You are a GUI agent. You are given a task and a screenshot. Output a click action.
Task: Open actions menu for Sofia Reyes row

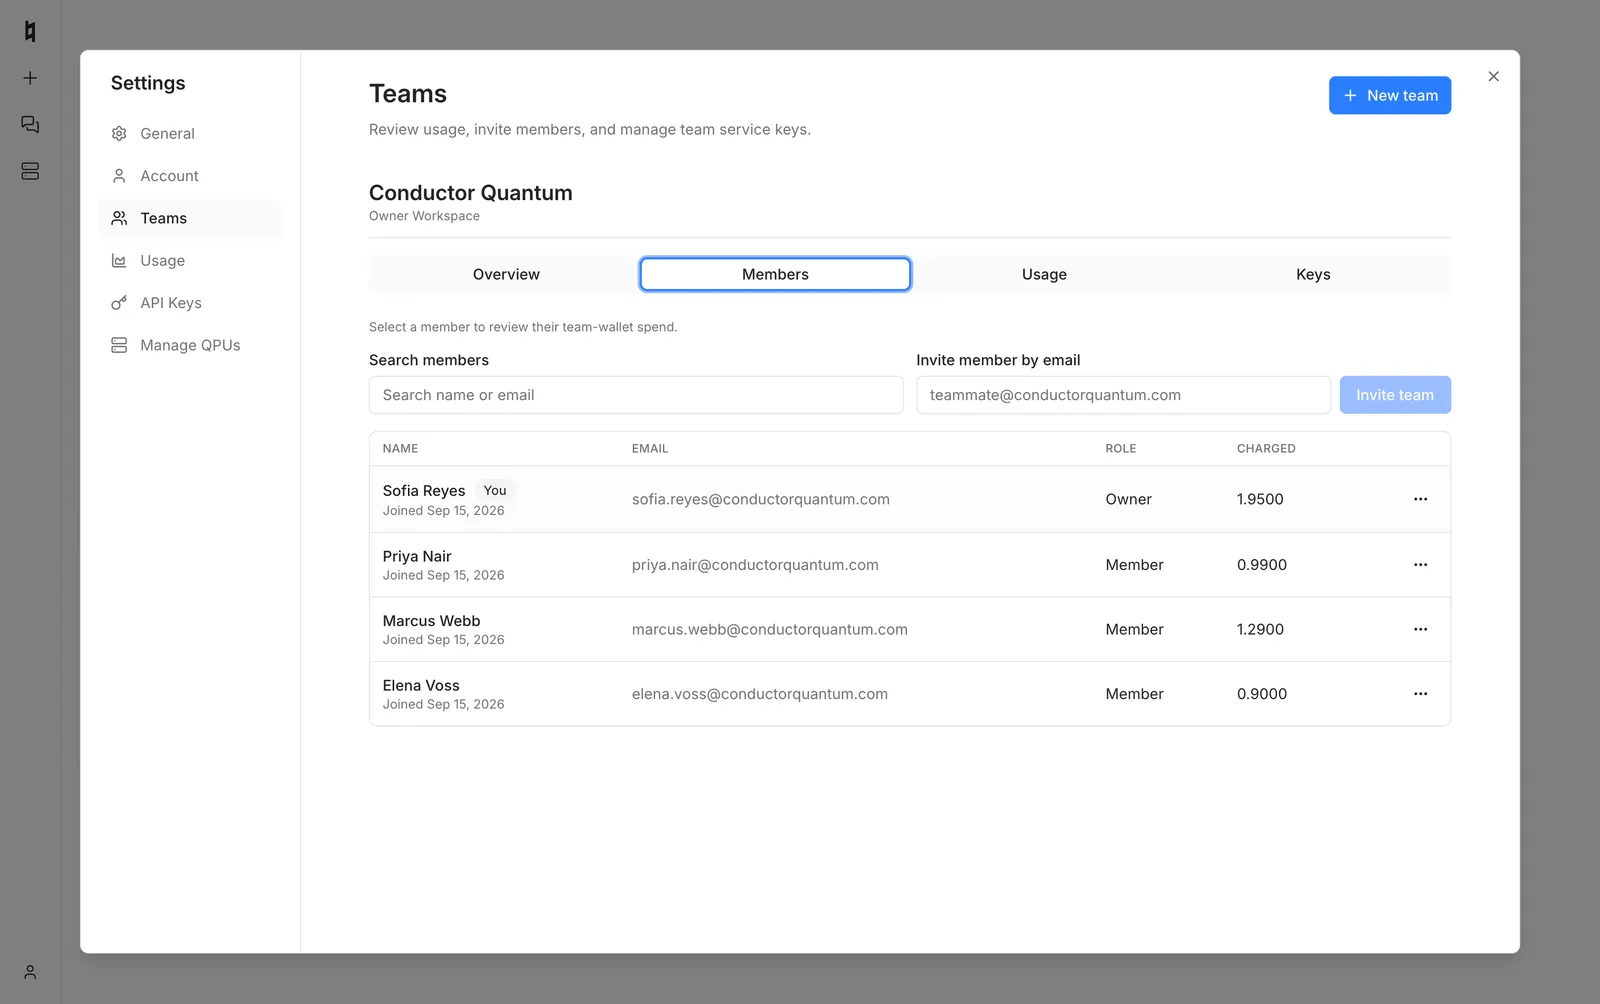pyautogui.click(x=1420, y=499)
